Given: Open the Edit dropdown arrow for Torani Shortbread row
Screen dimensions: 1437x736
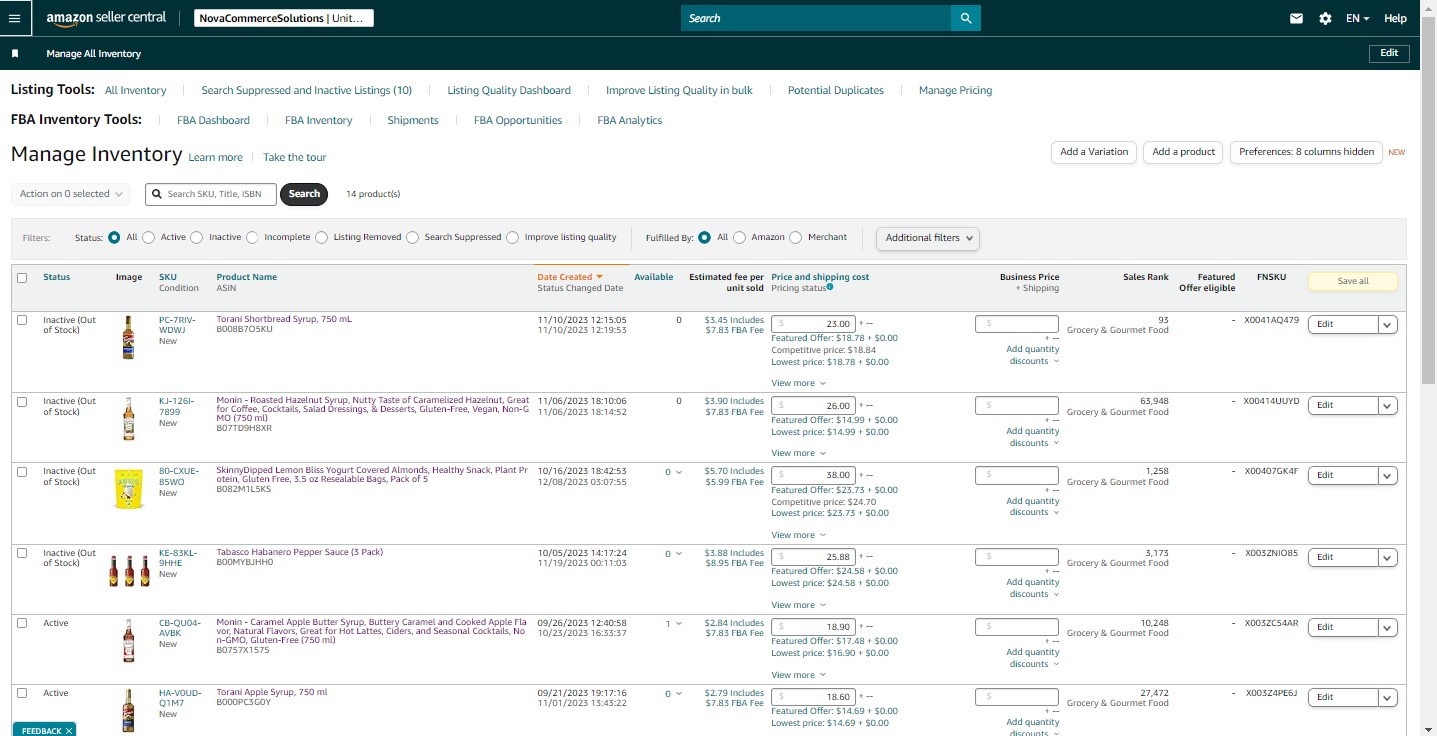Looking at the screenshot, I should click(1387, 324).
